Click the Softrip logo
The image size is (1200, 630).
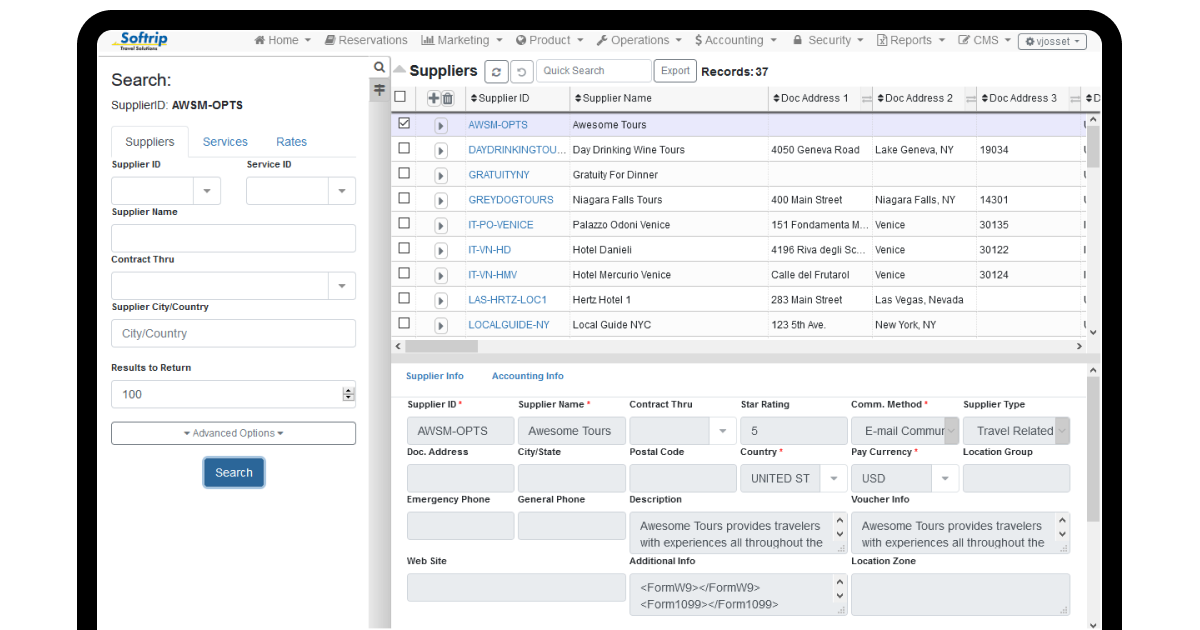(140, 41)
